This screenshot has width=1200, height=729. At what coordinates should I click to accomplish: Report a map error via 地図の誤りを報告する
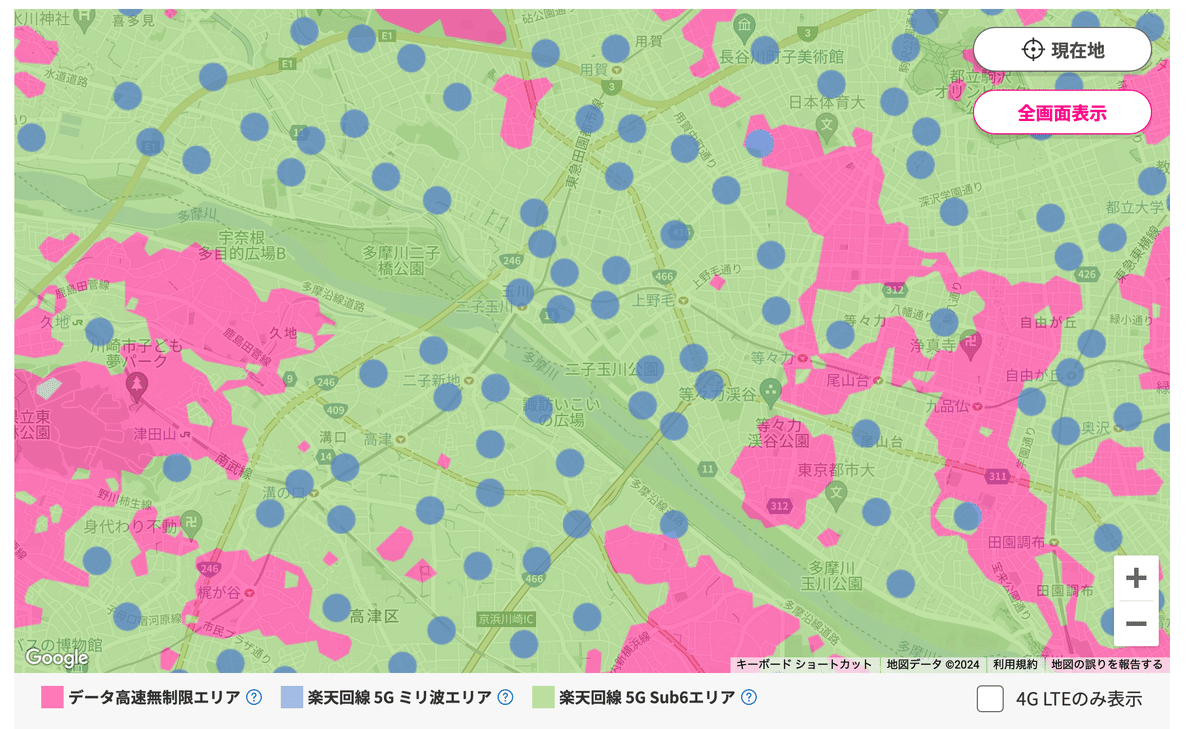tap(1105, 662)
